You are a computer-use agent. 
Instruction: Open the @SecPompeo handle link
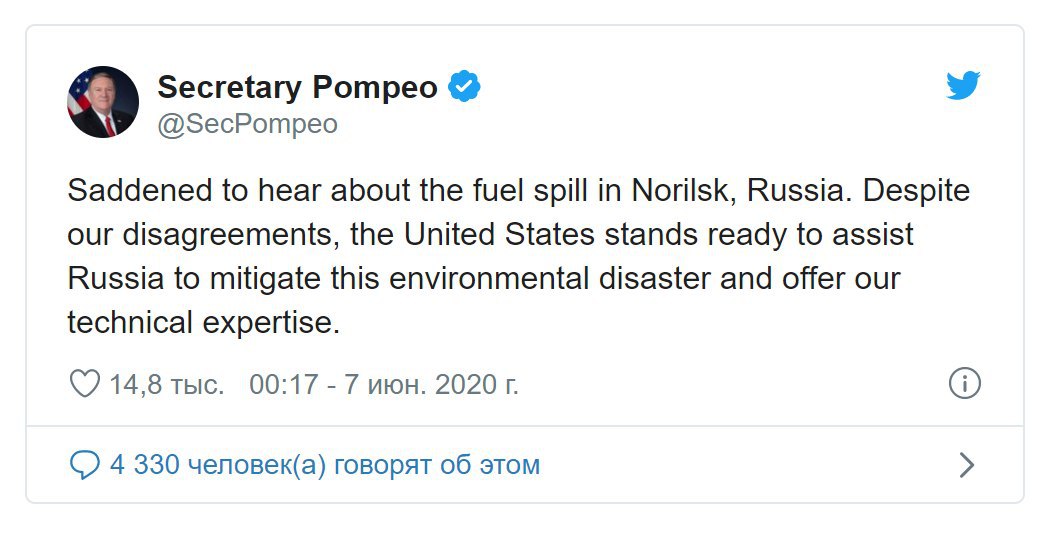[247, 124]
